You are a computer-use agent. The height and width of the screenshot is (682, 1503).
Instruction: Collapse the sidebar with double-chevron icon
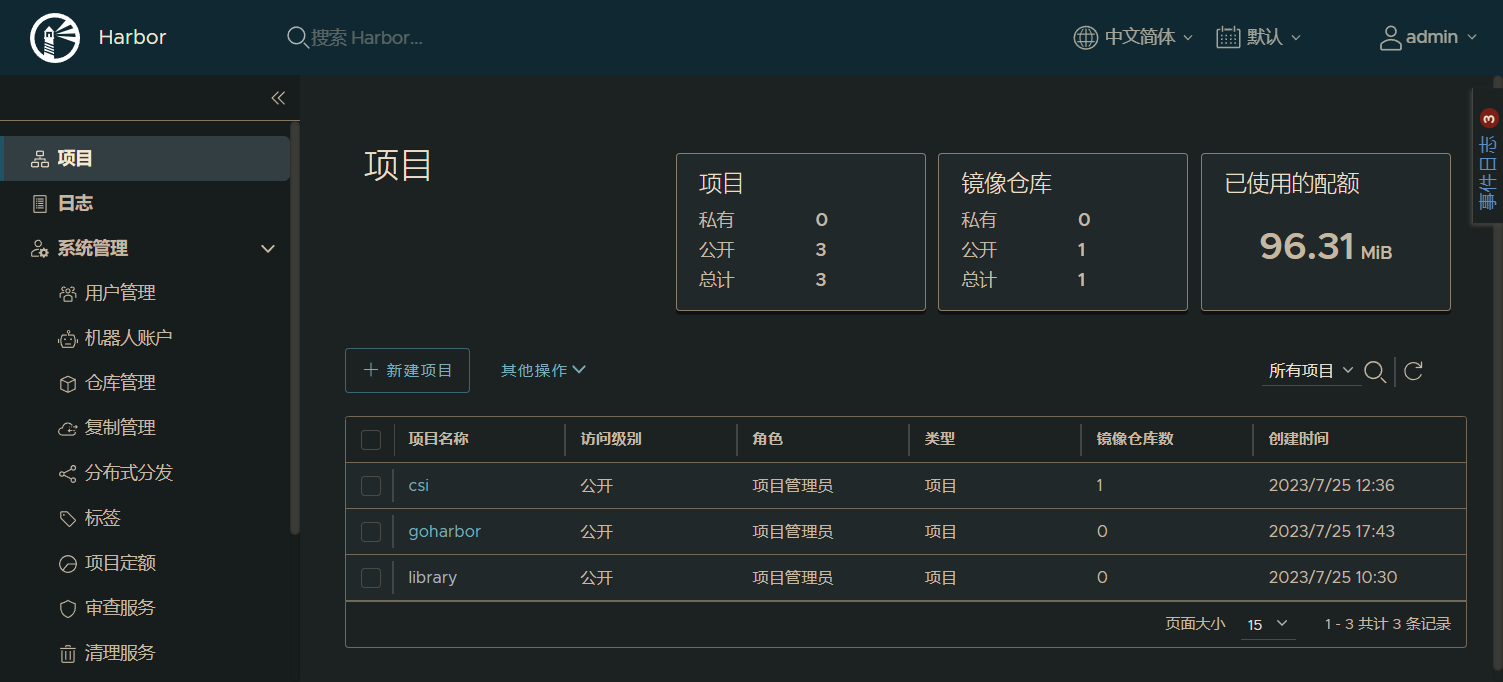point(278,98)
